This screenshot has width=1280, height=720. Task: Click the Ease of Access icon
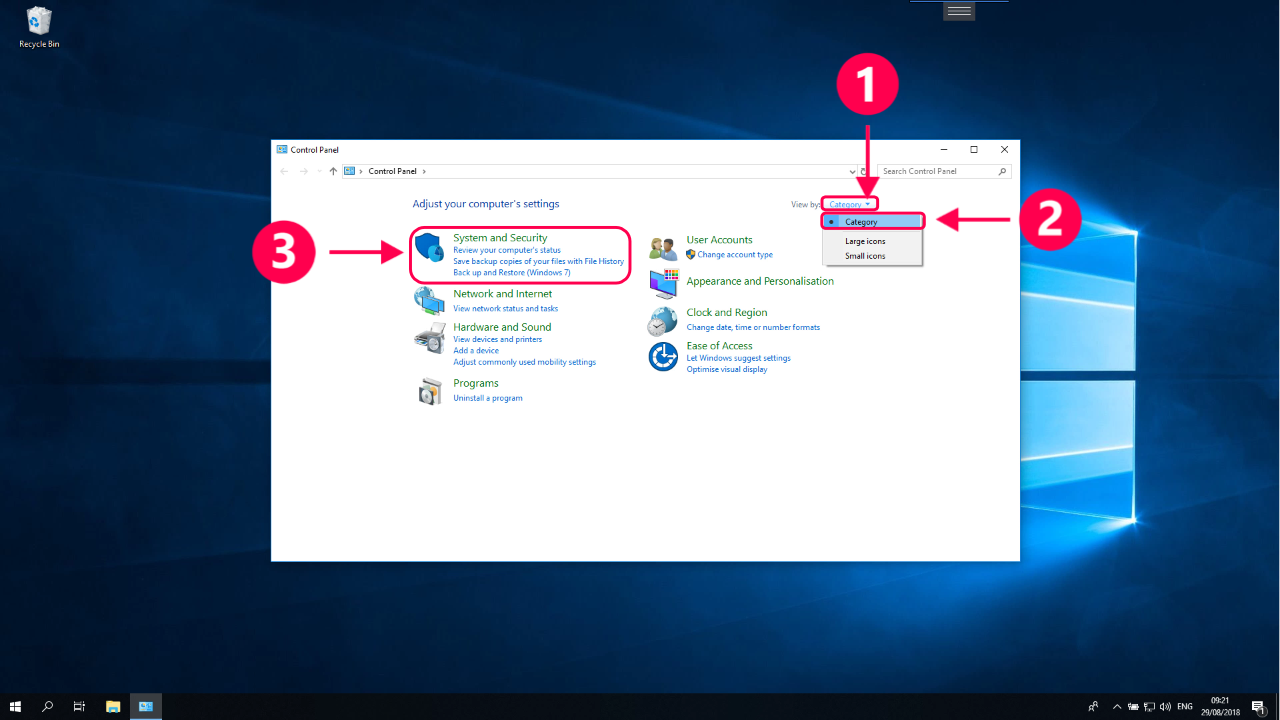(x=663, y=356)
